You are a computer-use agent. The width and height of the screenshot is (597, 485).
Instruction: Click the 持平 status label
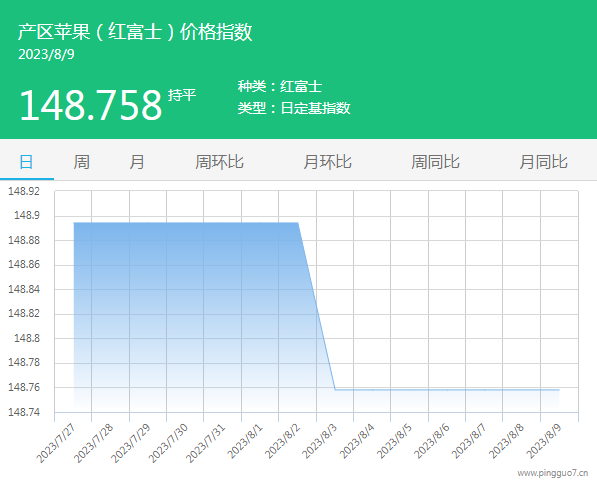click(182, 95)
